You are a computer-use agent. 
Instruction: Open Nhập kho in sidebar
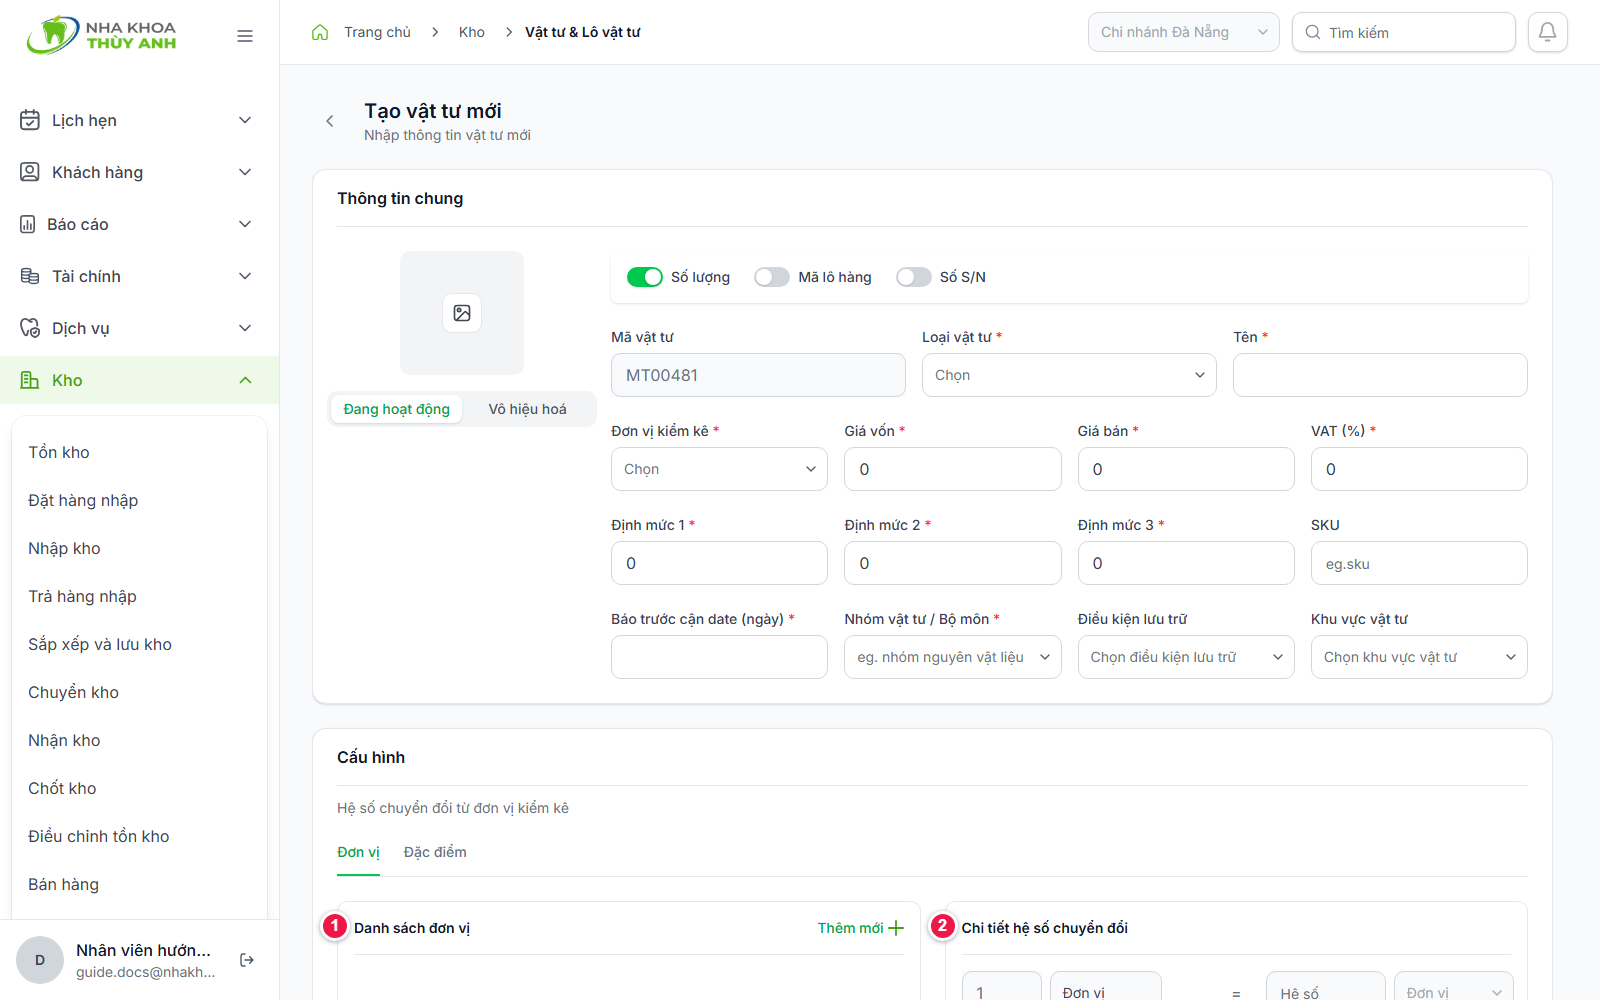tap(139, 548)
